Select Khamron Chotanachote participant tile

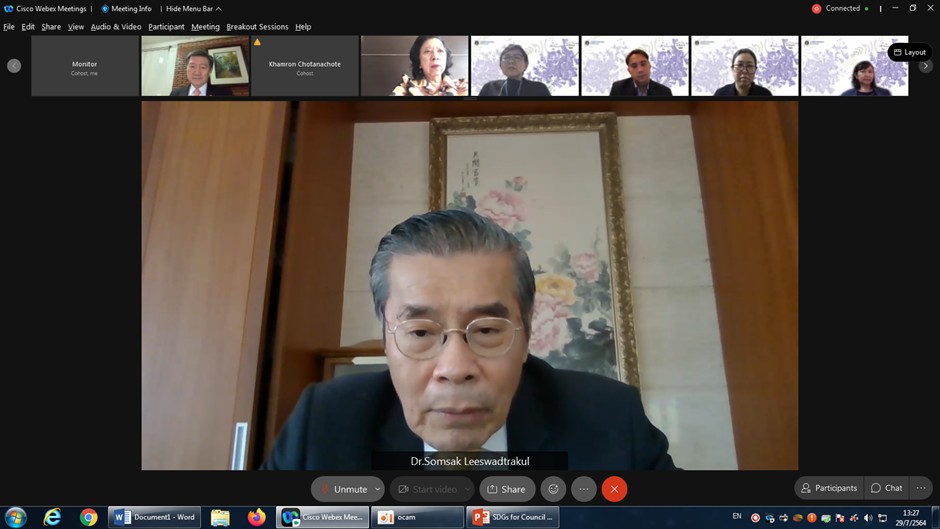(304, 66)
